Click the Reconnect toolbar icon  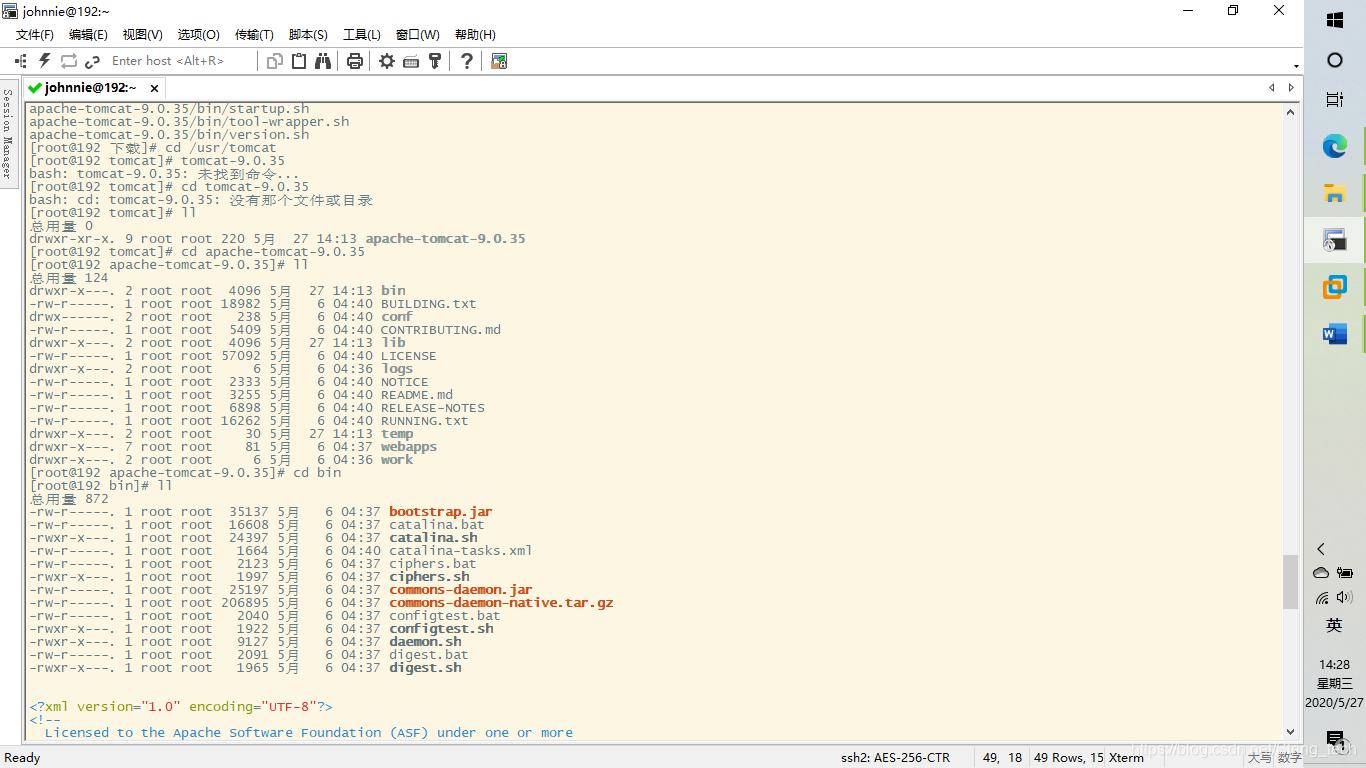click(69, 61)
